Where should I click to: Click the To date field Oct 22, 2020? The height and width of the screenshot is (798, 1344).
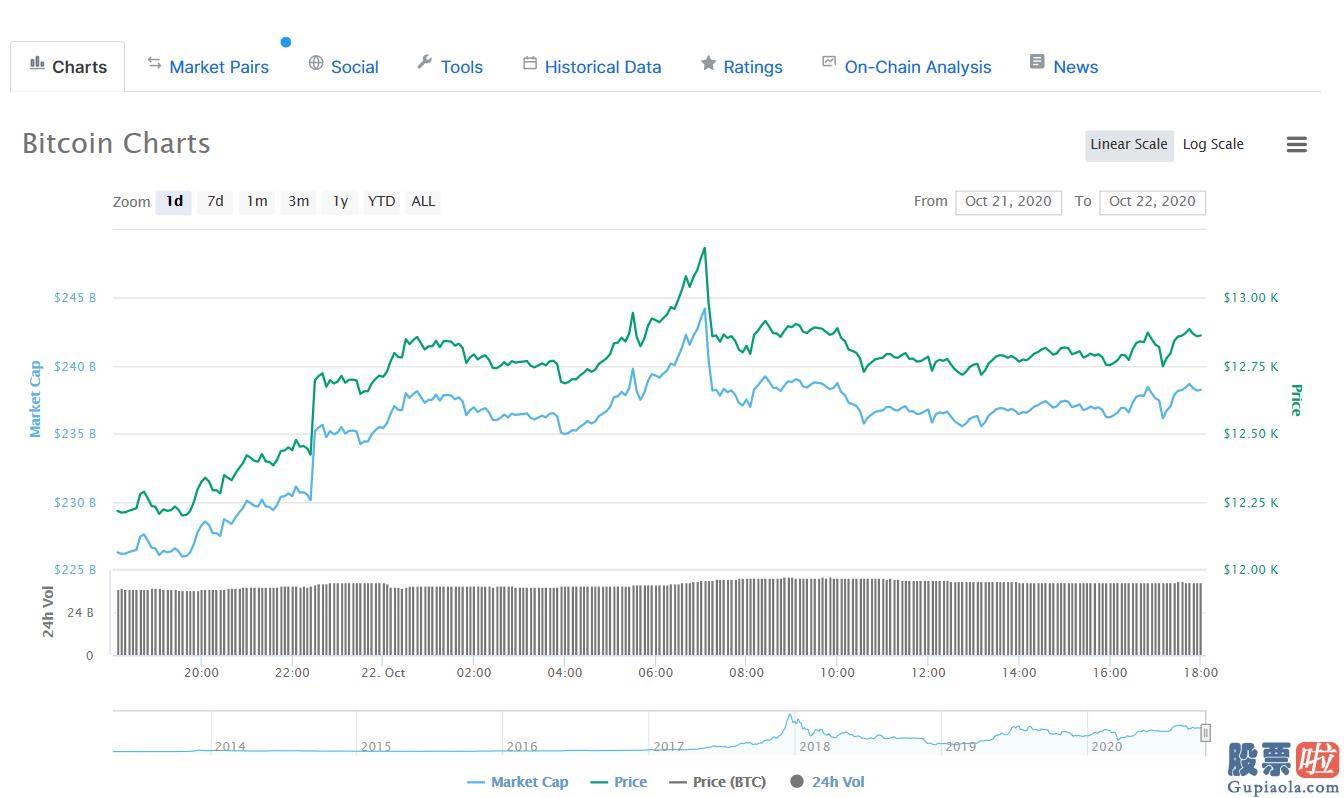(1152, 202)
